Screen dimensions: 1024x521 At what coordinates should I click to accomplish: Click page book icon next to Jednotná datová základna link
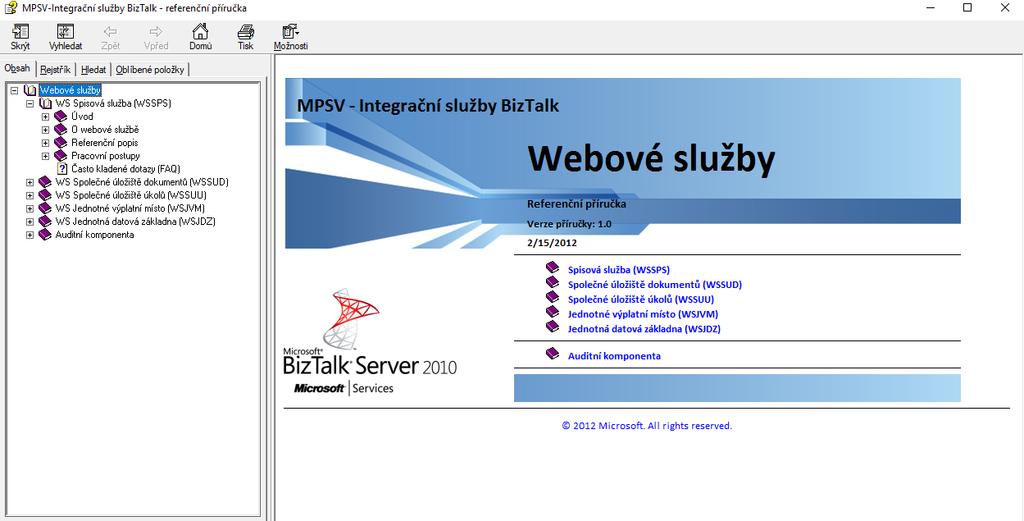pos(552,327)
